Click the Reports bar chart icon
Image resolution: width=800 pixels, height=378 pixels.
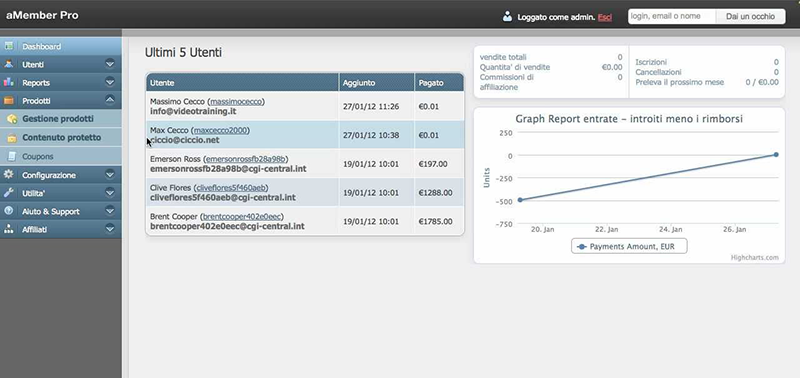coord(9,82)
